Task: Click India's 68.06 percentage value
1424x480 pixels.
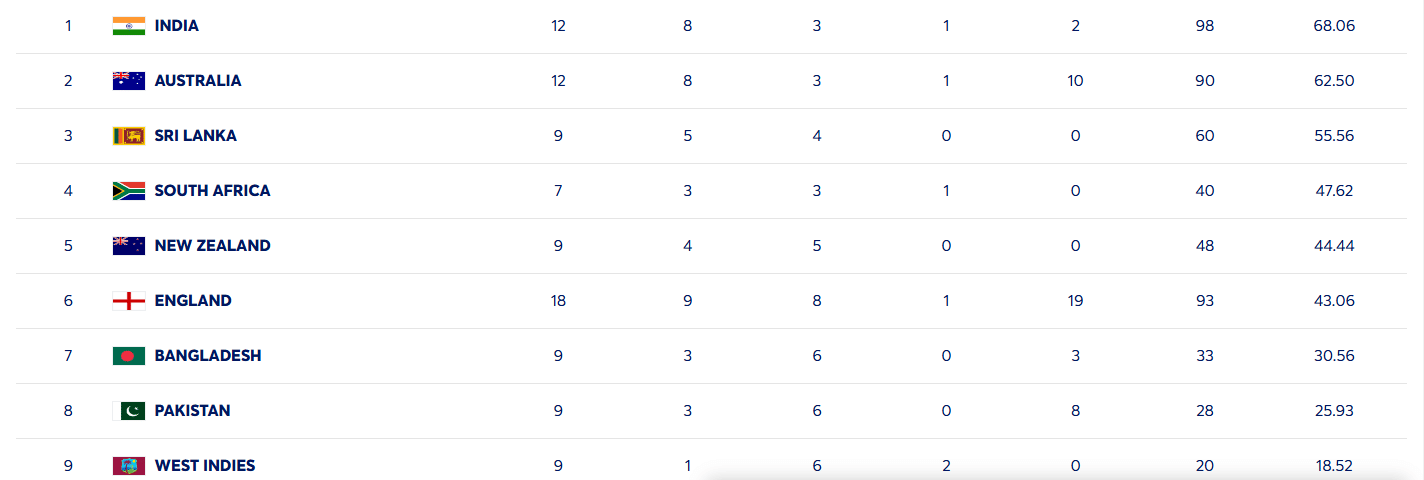Action: pyautogui.click(x=1334, y=26)
